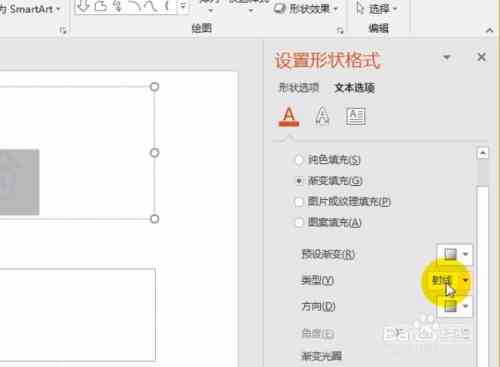Click the Direction (方向) label
Viewport: 500px width, 367px height.
pyautogui.click(x=318, y=306)
